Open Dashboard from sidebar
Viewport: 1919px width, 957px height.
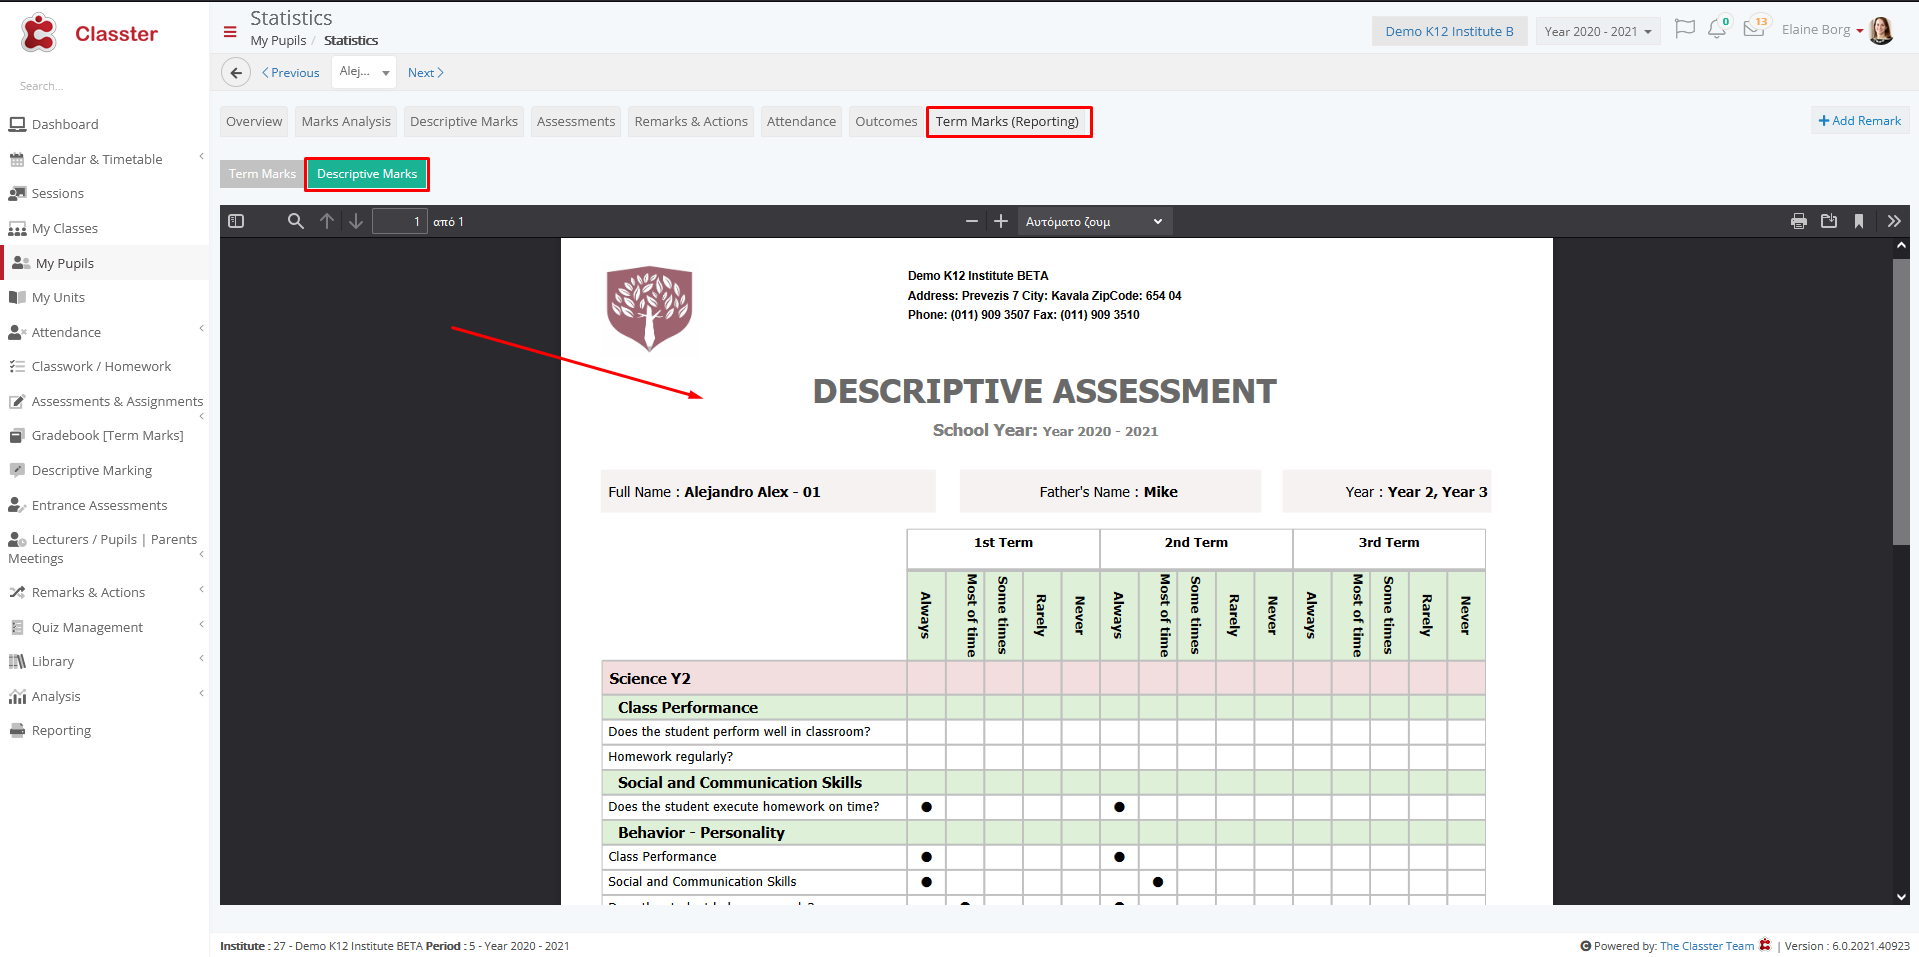65,124
